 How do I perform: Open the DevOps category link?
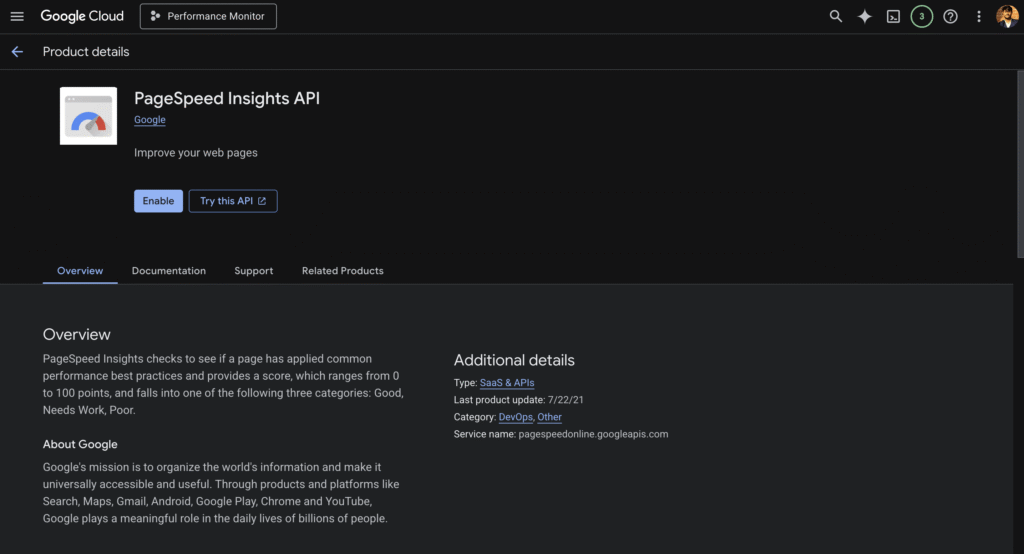(x=515, y=417)
